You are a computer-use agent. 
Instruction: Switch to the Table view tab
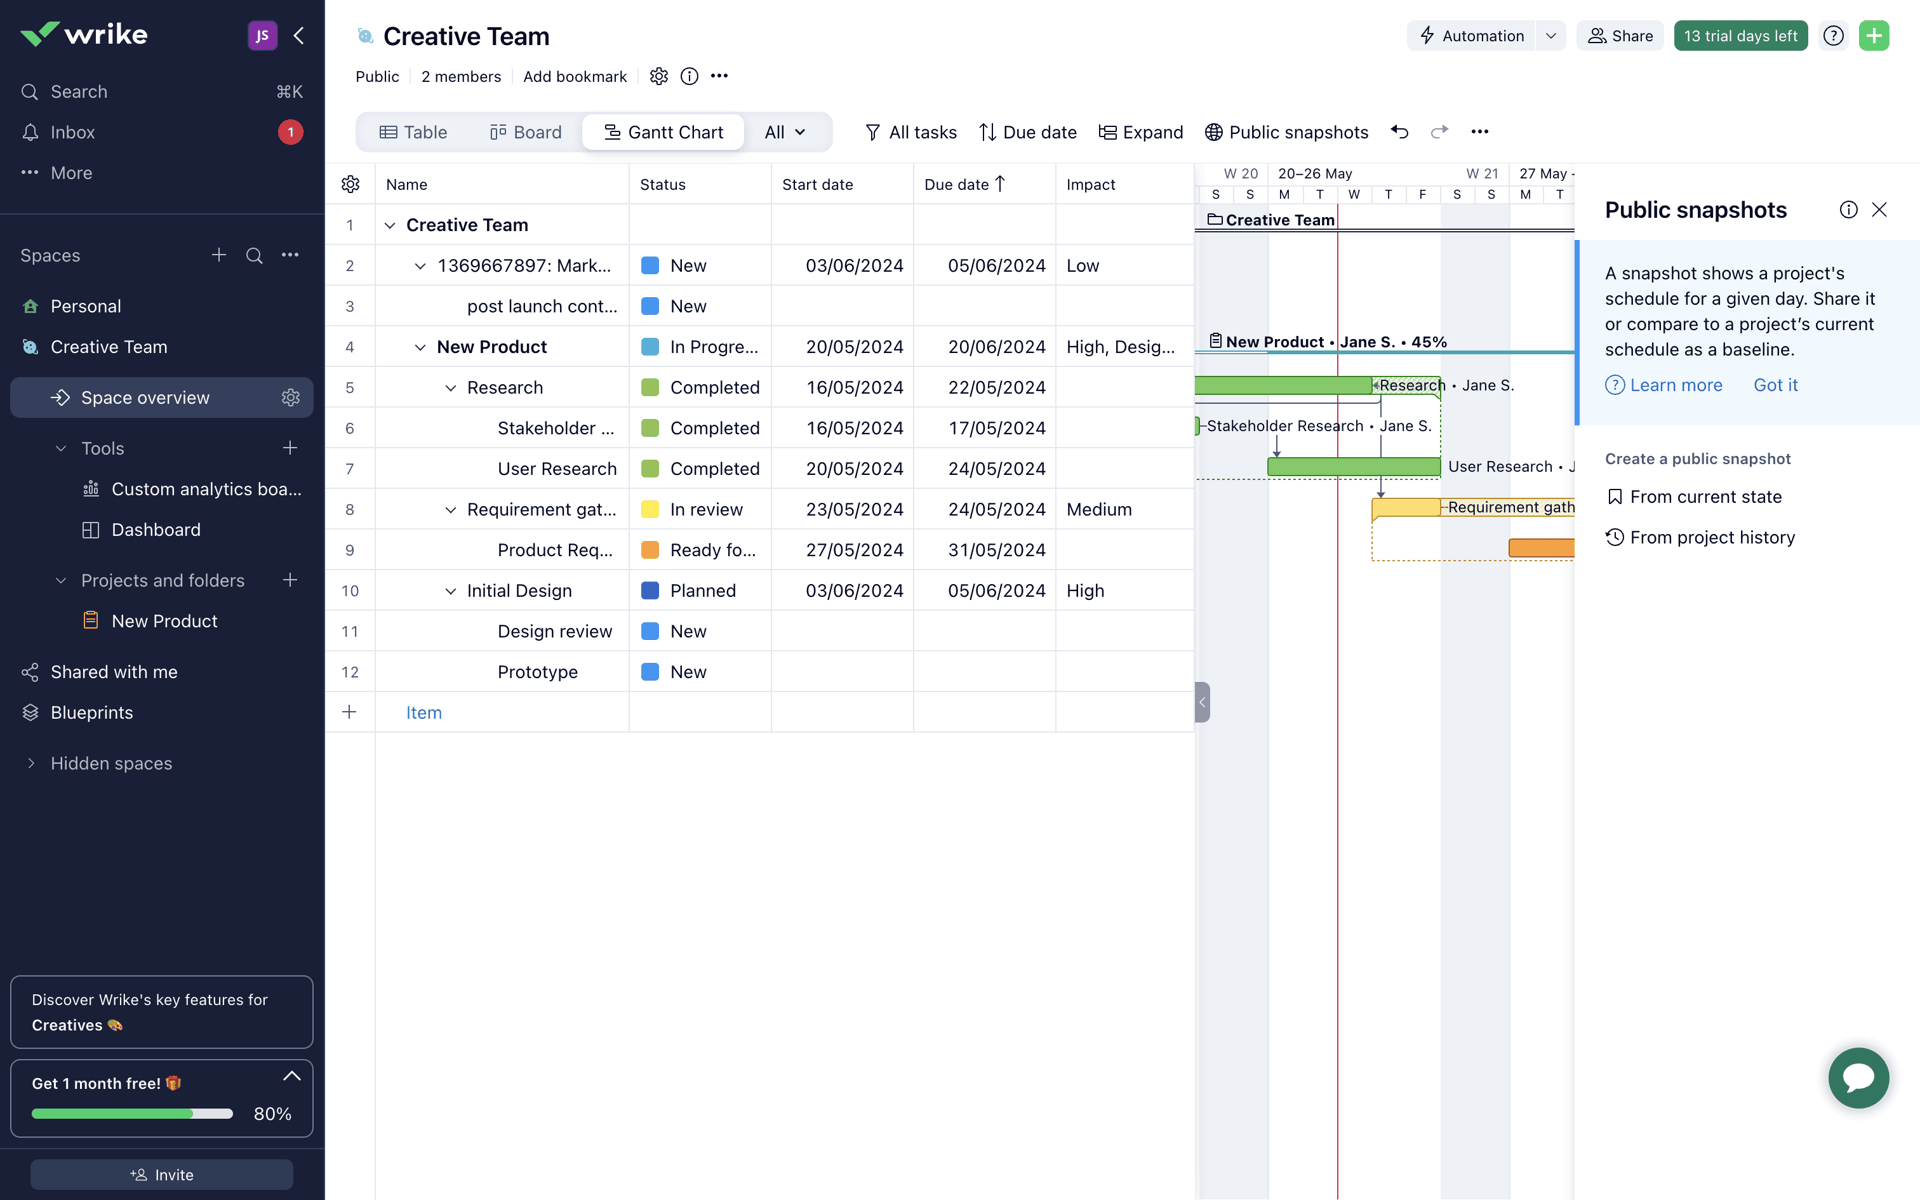pyautogui.click(x=413, y=132)
